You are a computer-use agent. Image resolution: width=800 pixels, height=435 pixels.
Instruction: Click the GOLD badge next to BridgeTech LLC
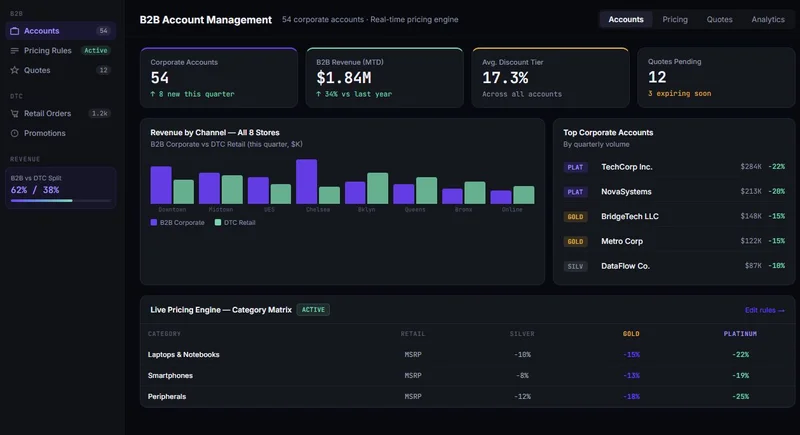pos(575,217)
